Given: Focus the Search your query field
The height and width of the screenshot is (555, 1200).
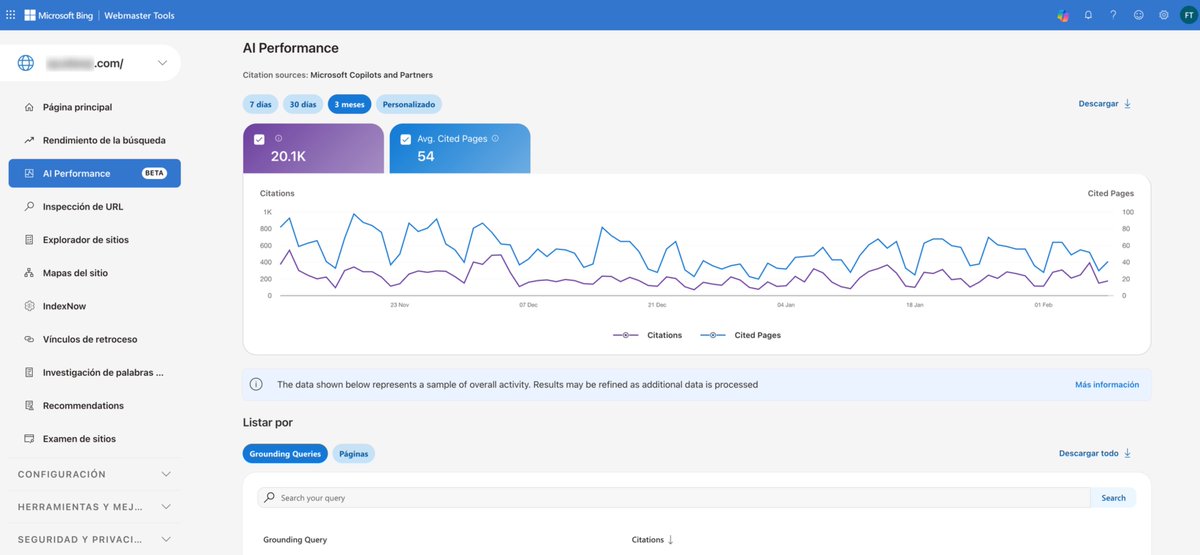Looking at the screenshot, I should [x=674, y=498].
